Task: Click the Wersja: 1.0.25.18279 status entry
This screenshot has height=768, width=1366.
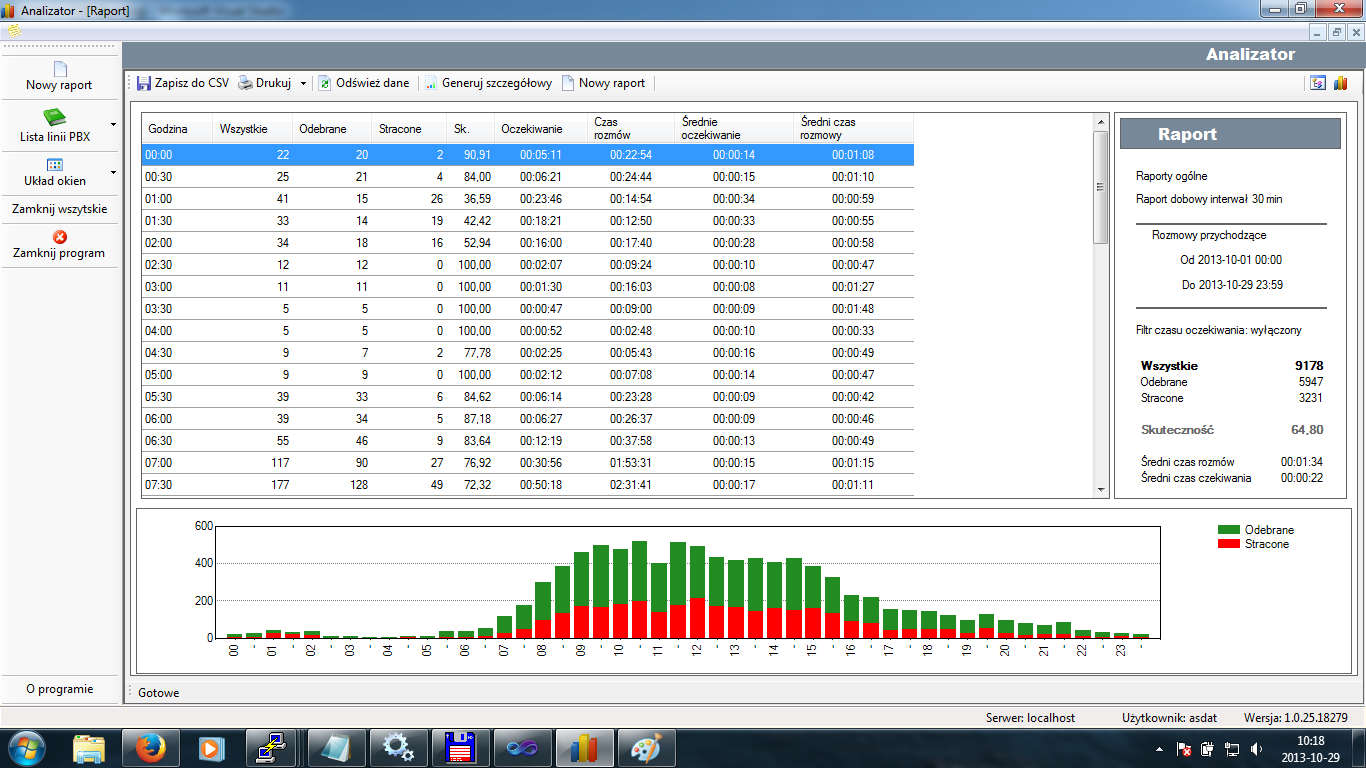Action: [x=1296, y=718]
